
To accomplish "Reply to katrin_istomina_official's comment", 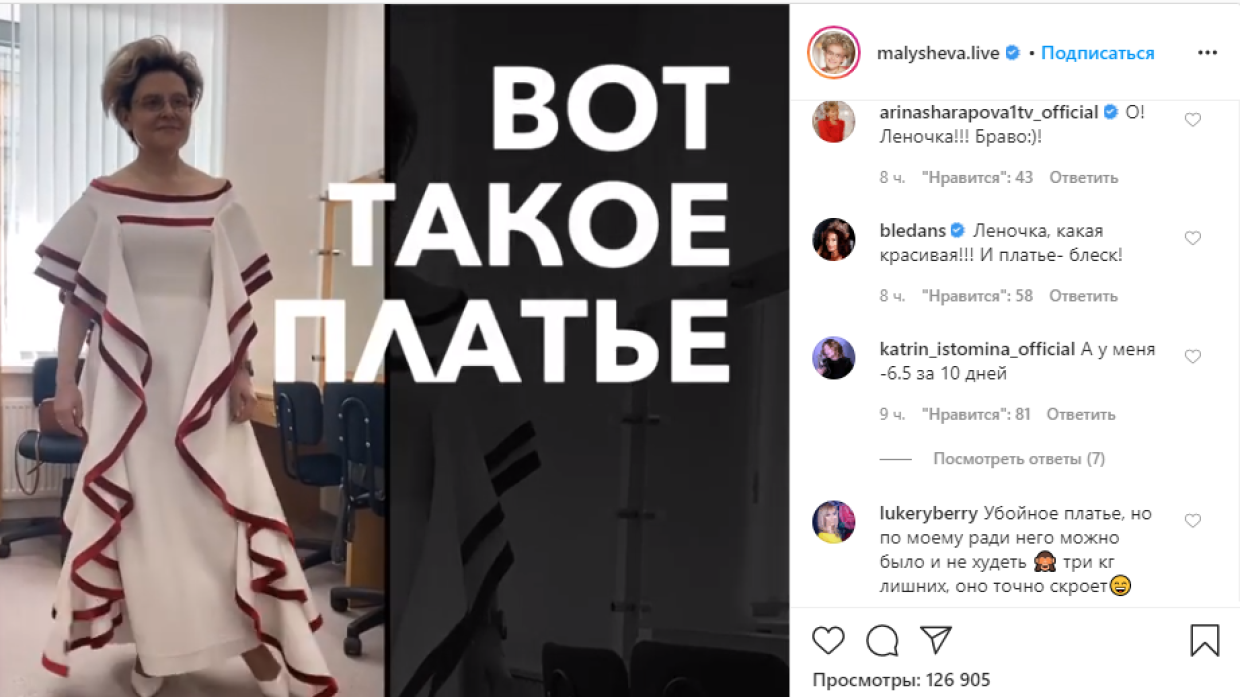I will (1081, 414).
